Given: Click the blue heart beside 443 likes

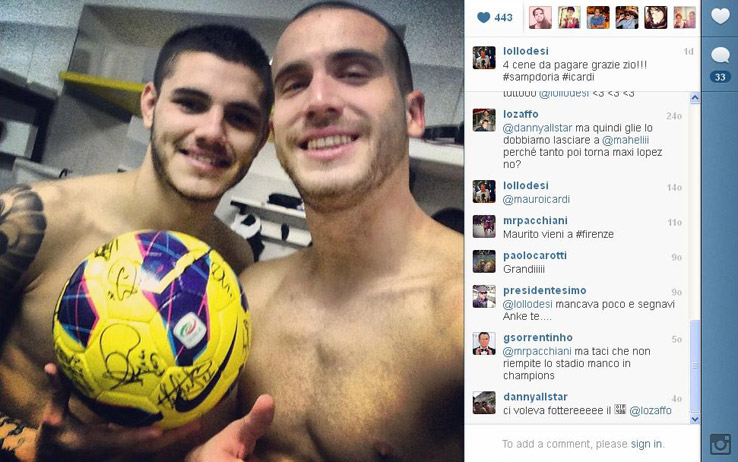Looking at the screenshot, I should 483,17.
